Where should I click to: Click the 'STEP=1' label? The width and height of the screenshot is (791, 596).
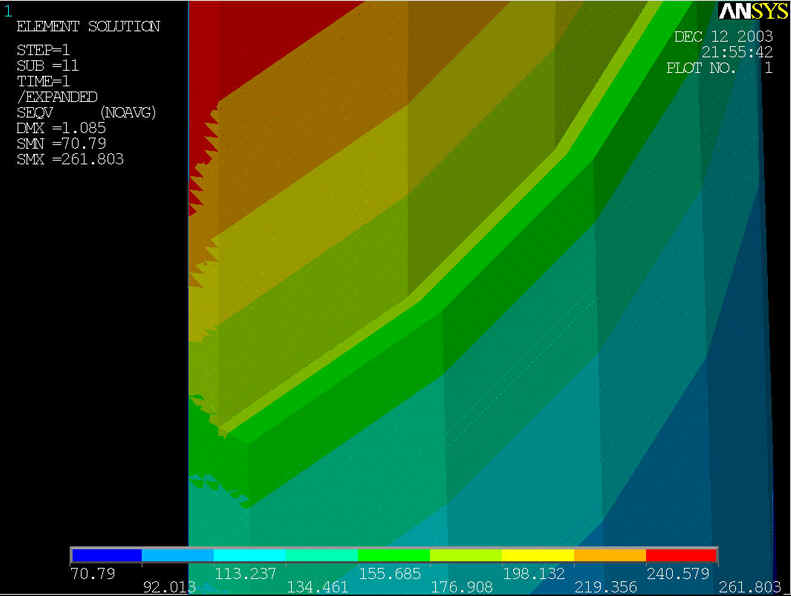(x=43, y=50)
